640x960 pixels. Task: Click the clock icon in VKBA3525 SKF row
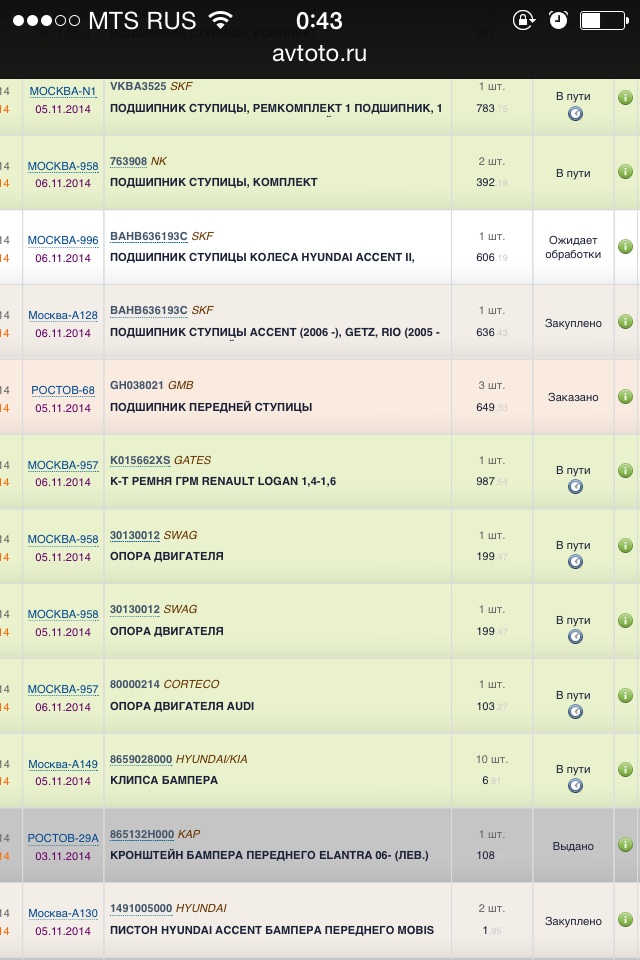click(x=575, y=114)
